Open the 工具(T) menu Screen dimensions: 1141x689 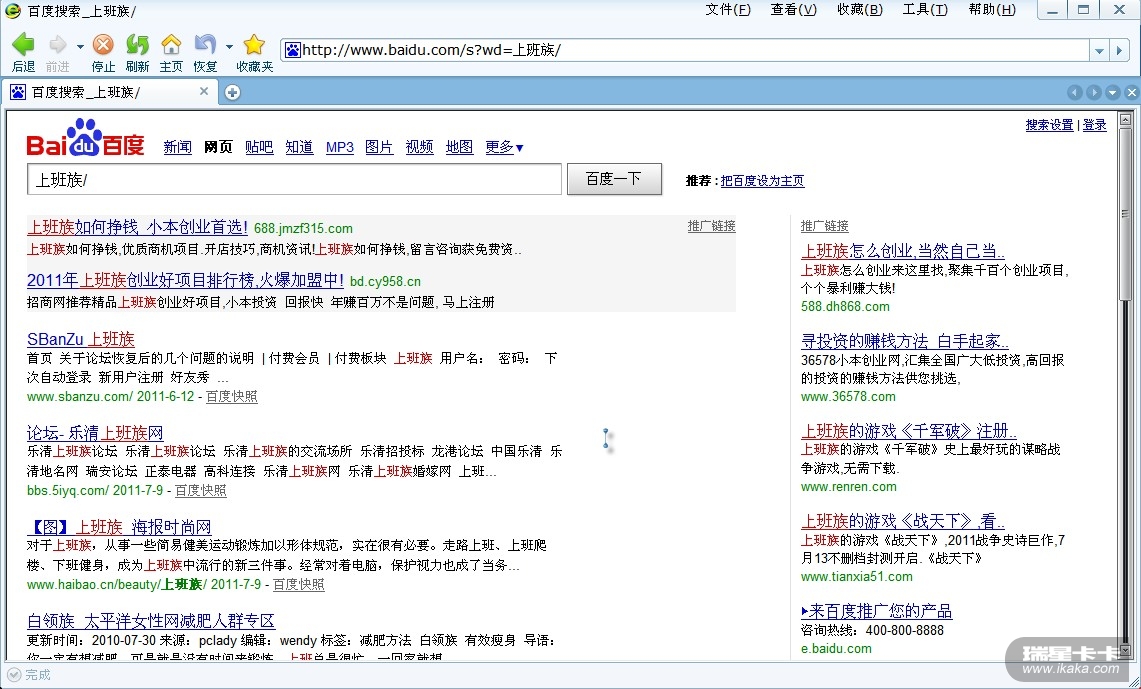click(x=924, y=9)
